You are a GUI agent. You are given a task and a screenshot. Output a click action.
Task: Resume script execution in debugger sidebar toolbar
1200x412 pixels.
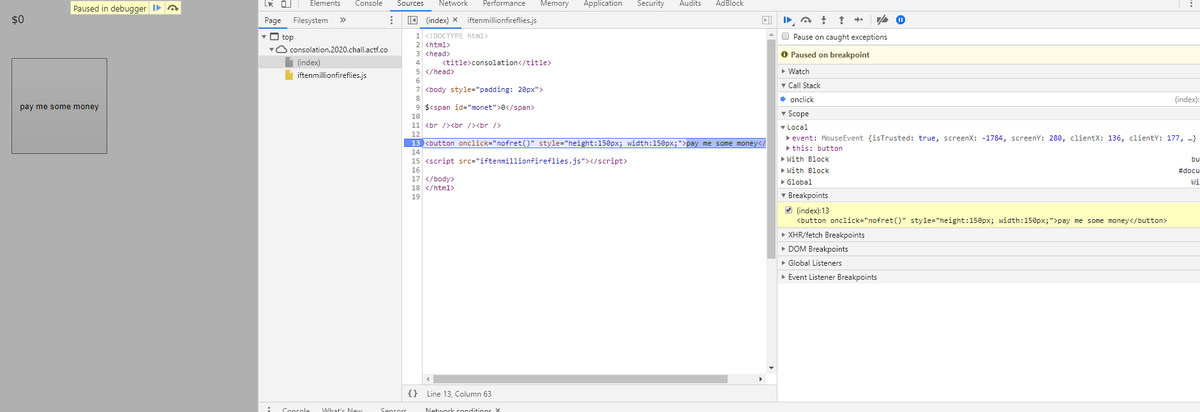tap(788, 21)
